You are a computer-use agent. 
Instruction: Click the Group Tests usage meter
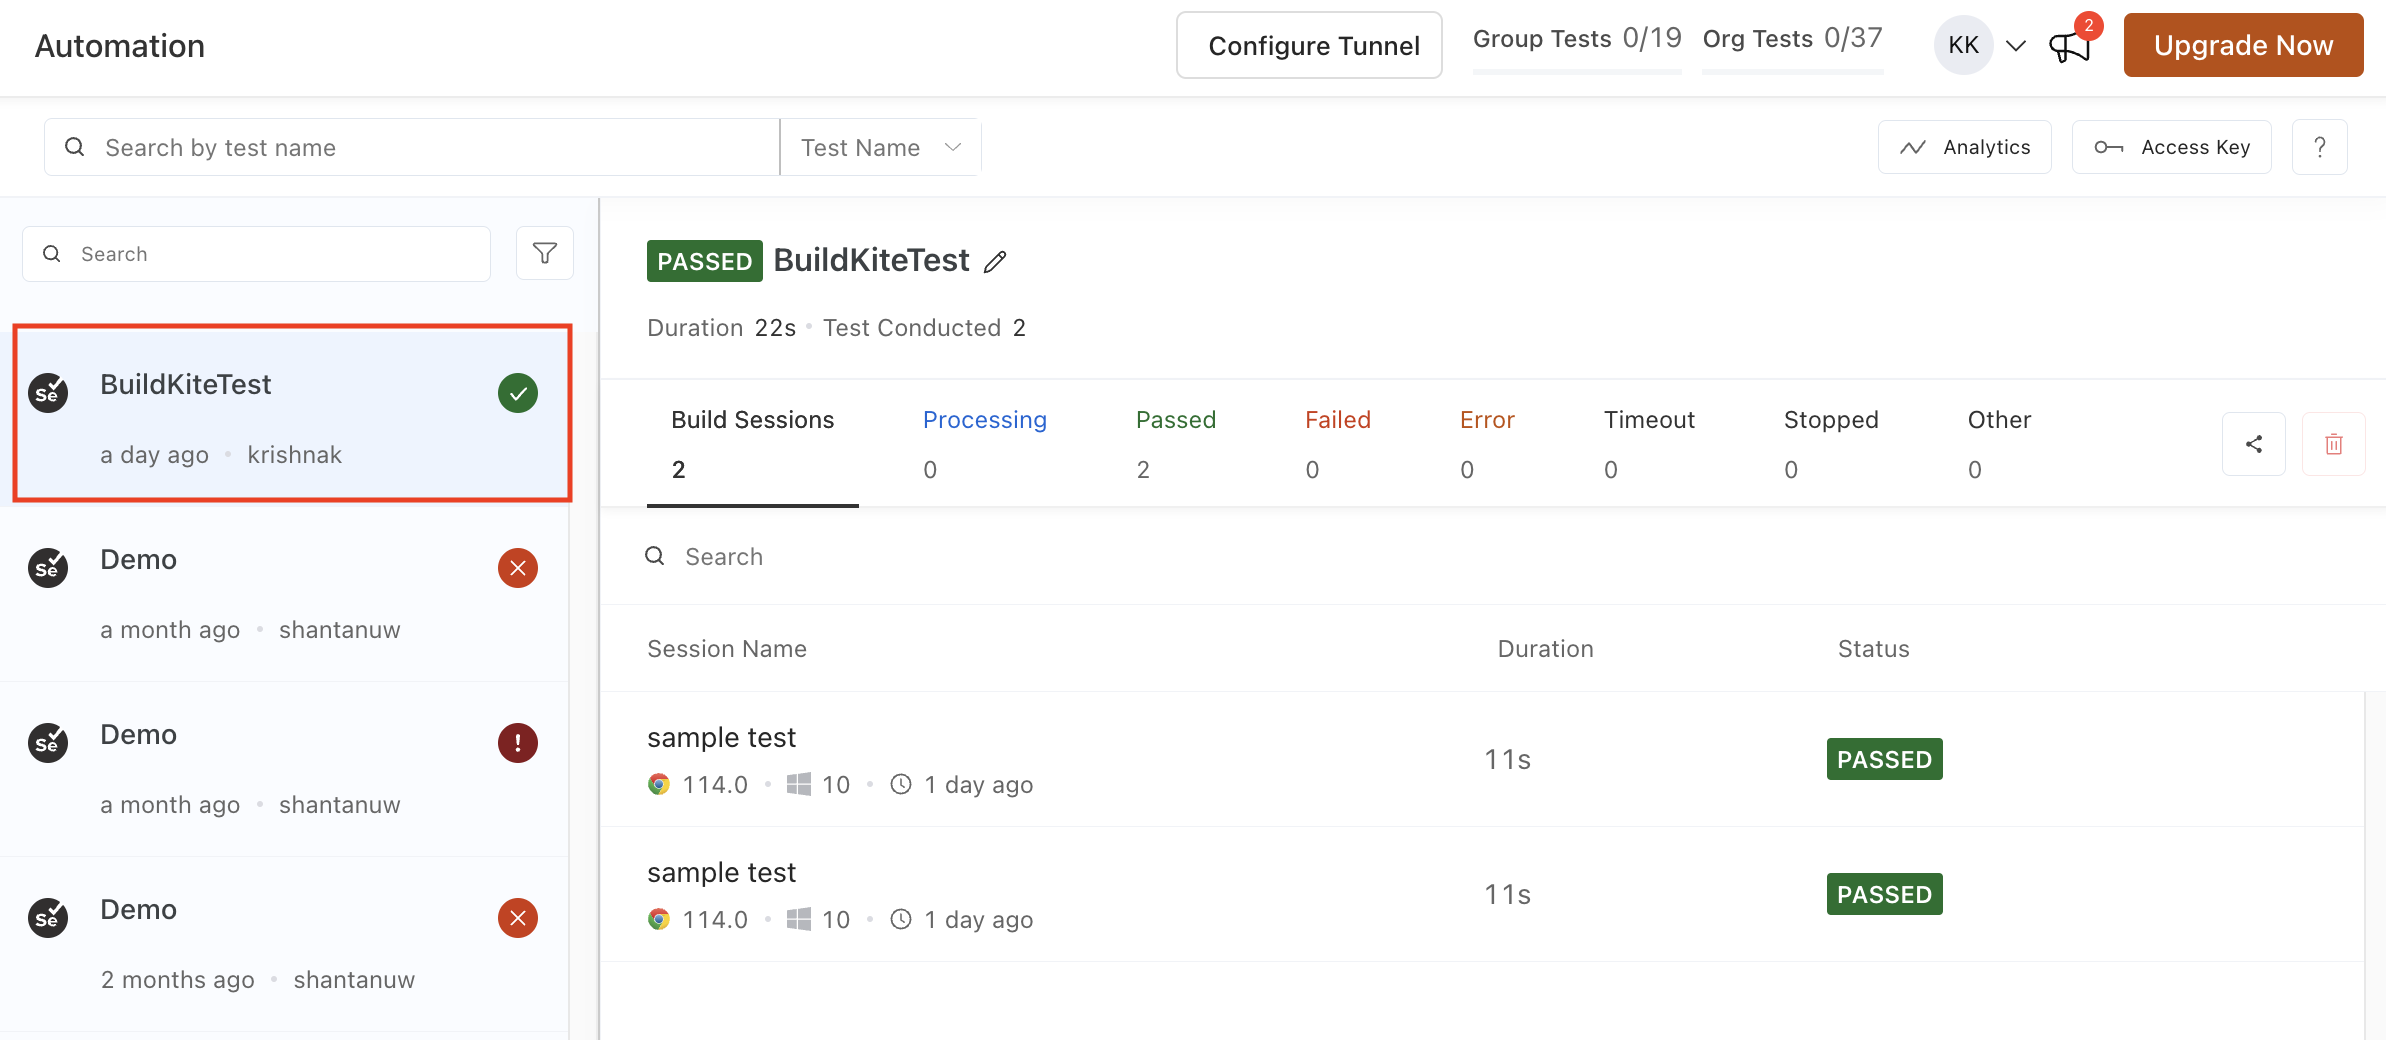click(1576, 38)
